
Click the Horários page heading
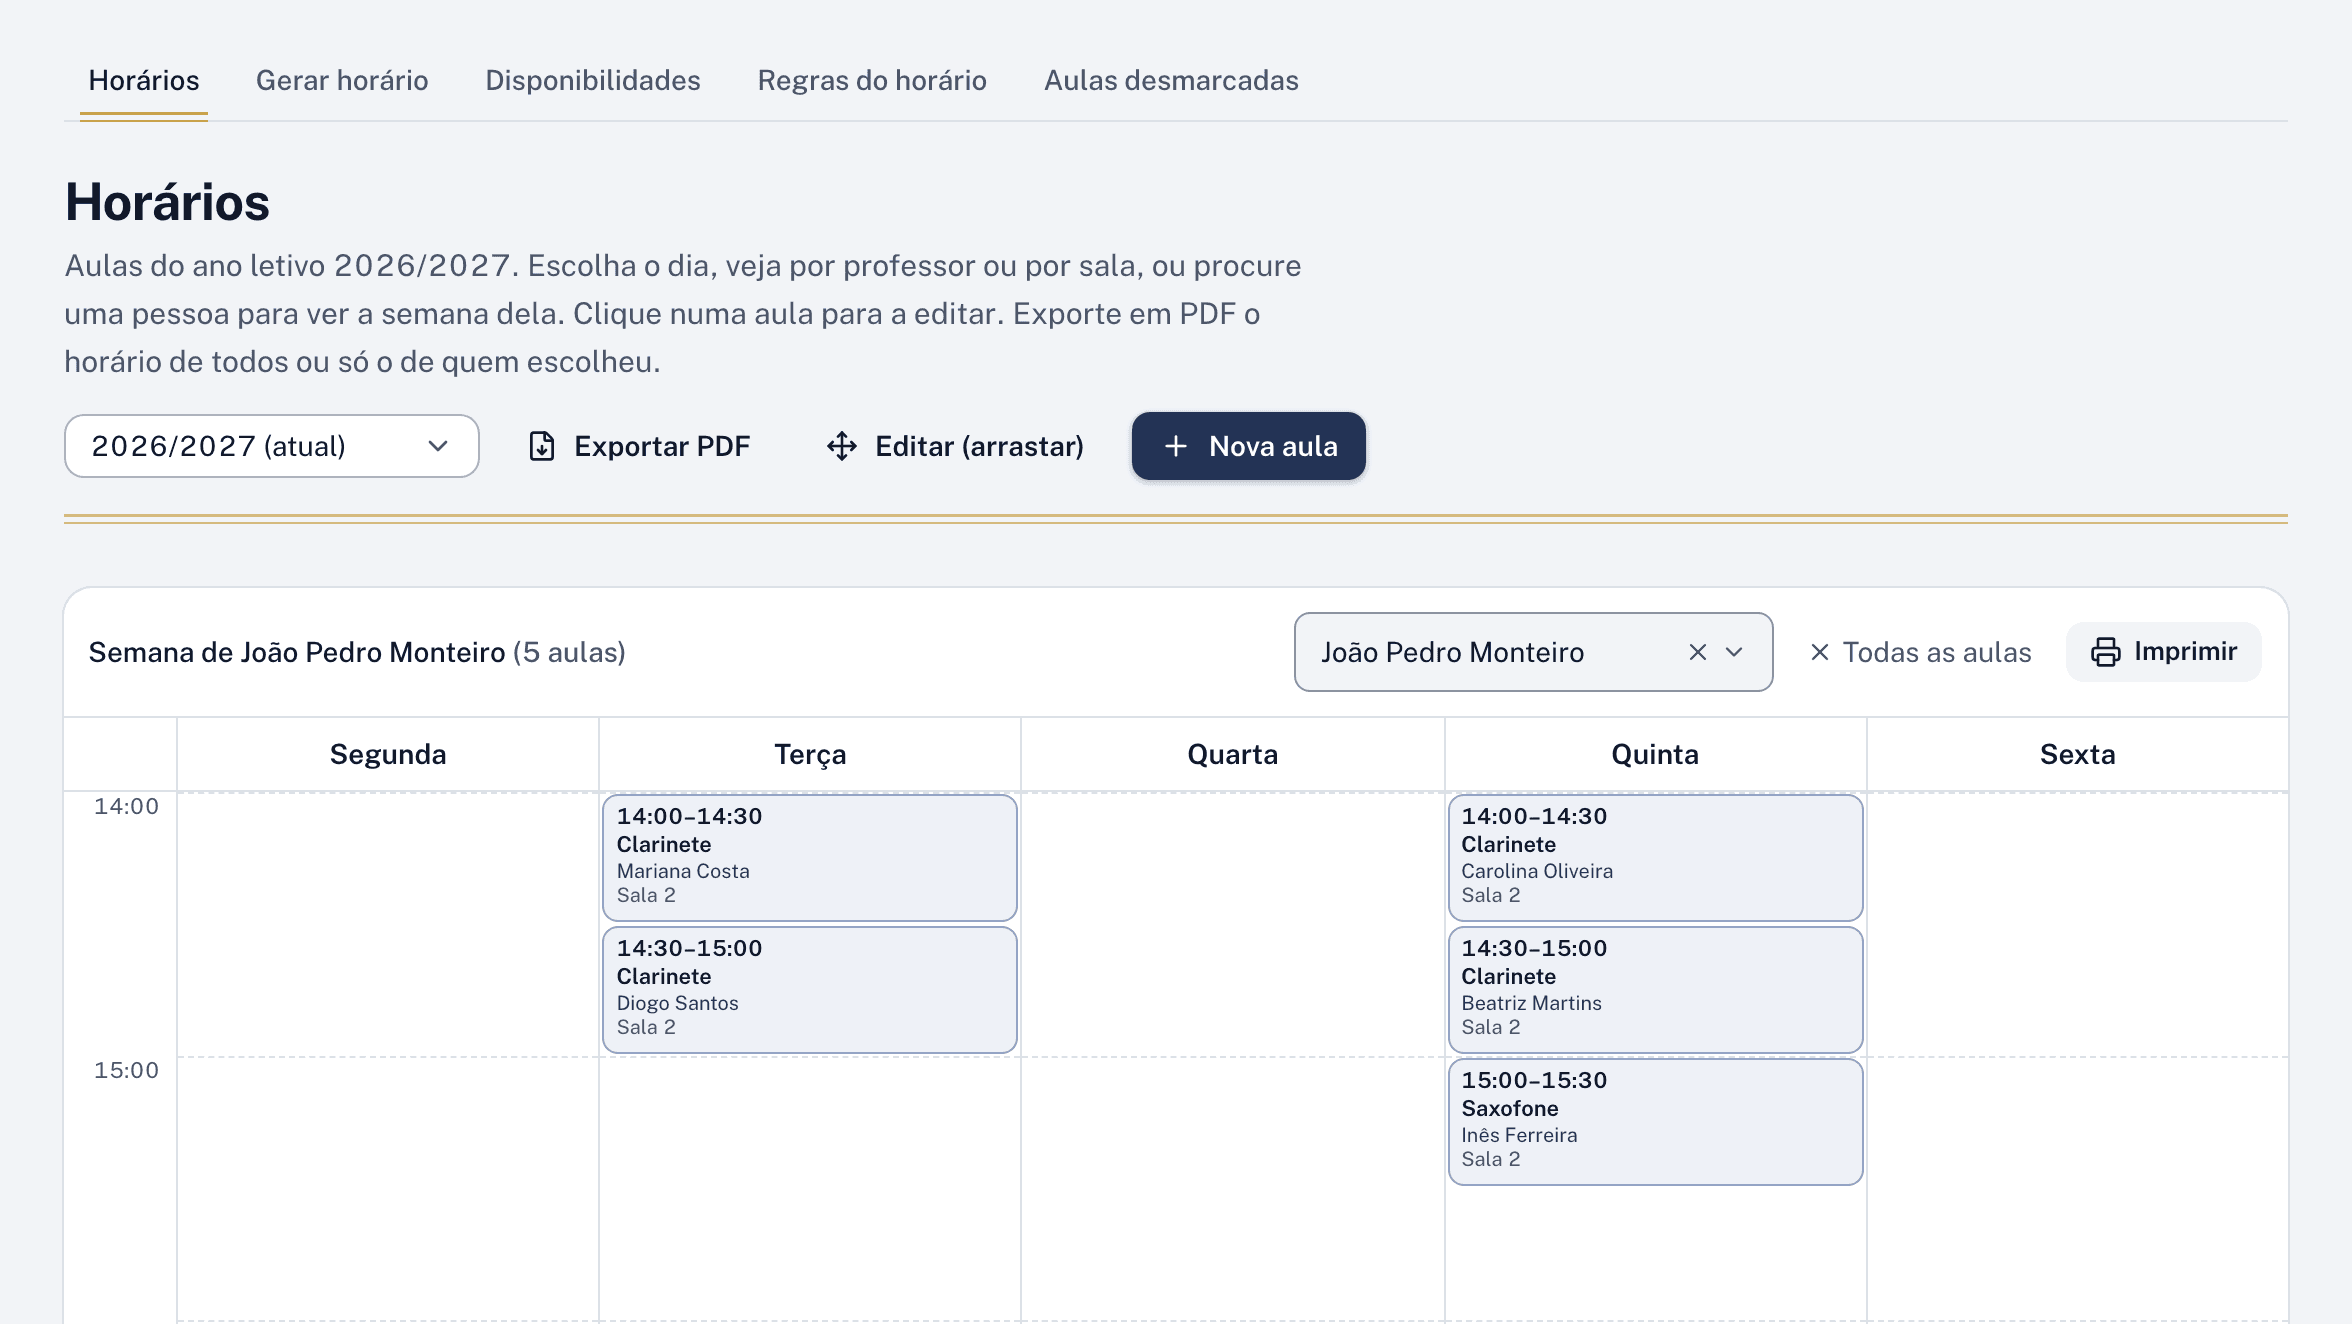(167, 202)
